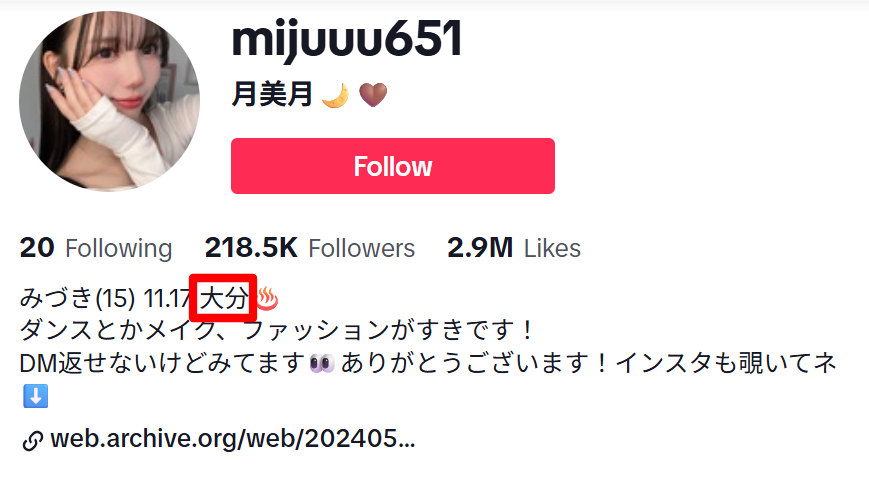The height and width of the screenshot is (480, 869).
Task: Click the Followers label text
Action: 361,248
